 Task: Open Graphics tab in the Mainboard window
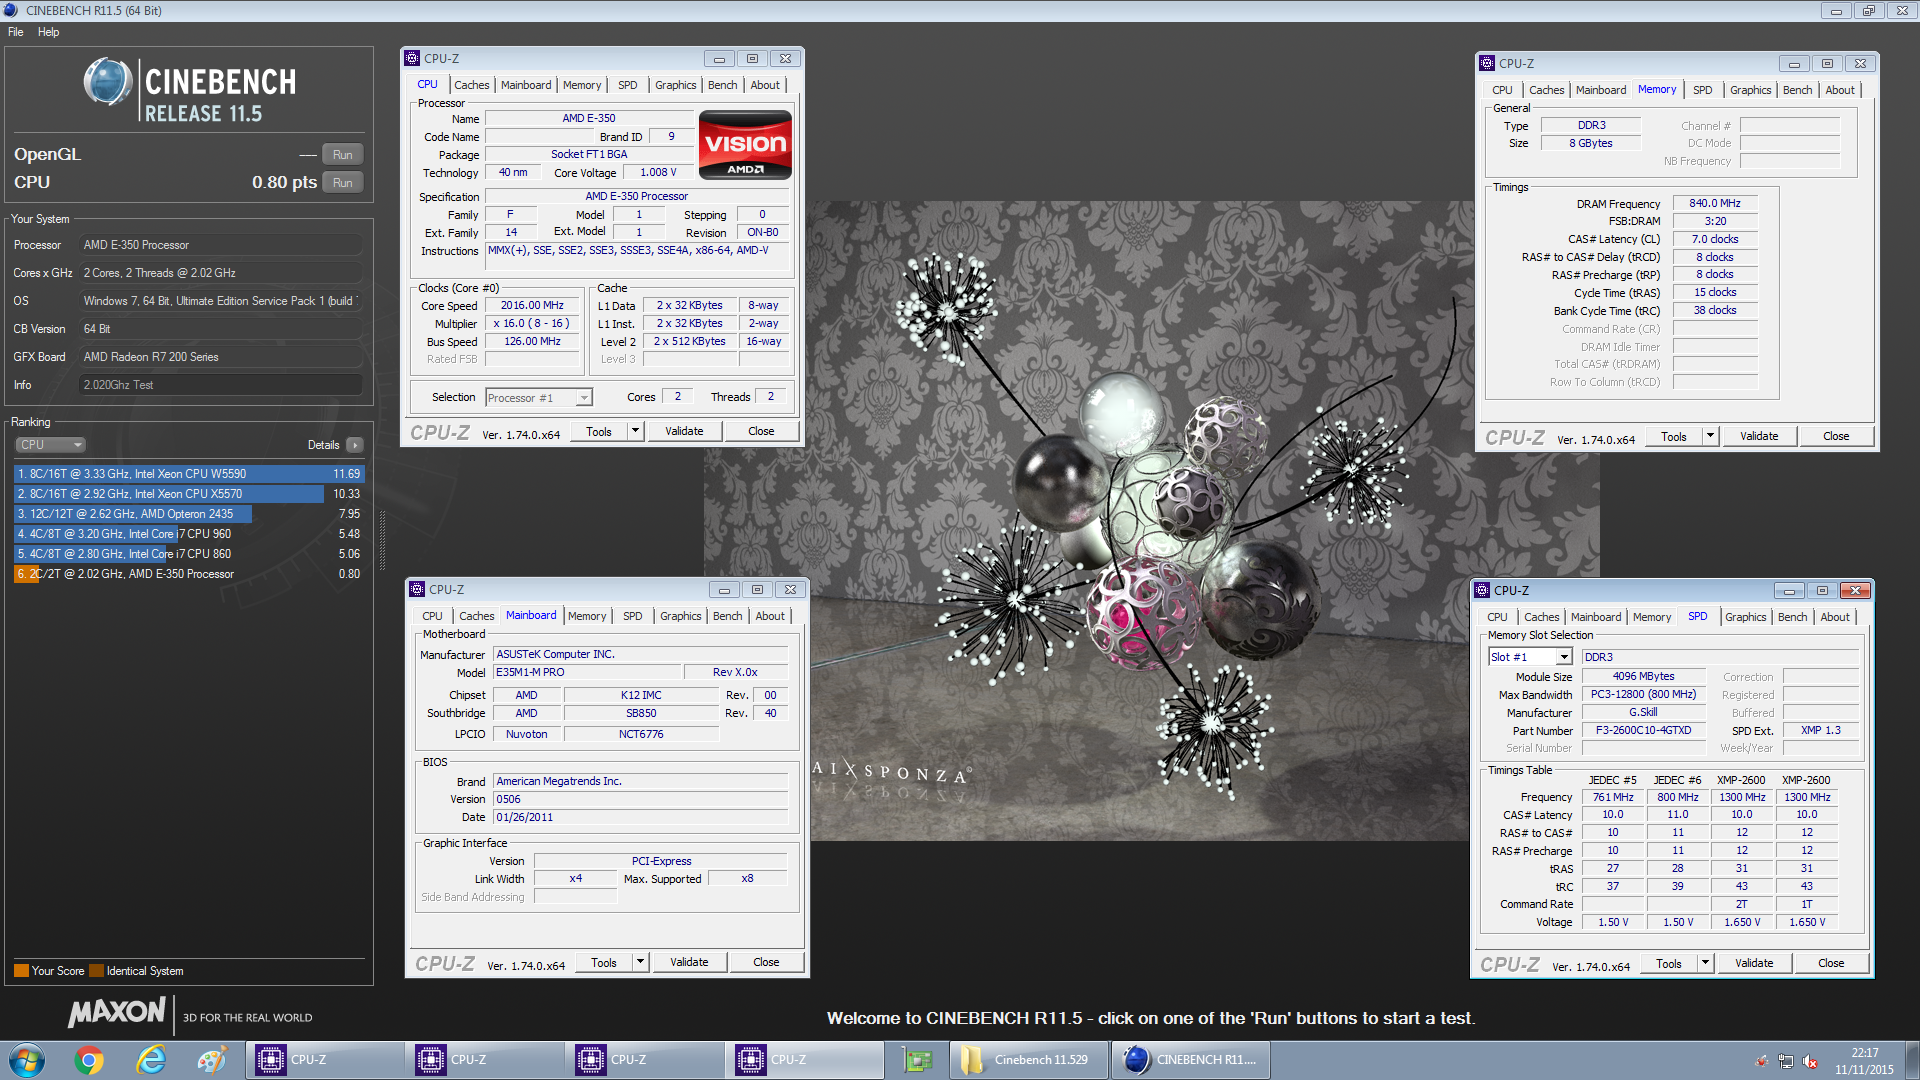[680, 616]
